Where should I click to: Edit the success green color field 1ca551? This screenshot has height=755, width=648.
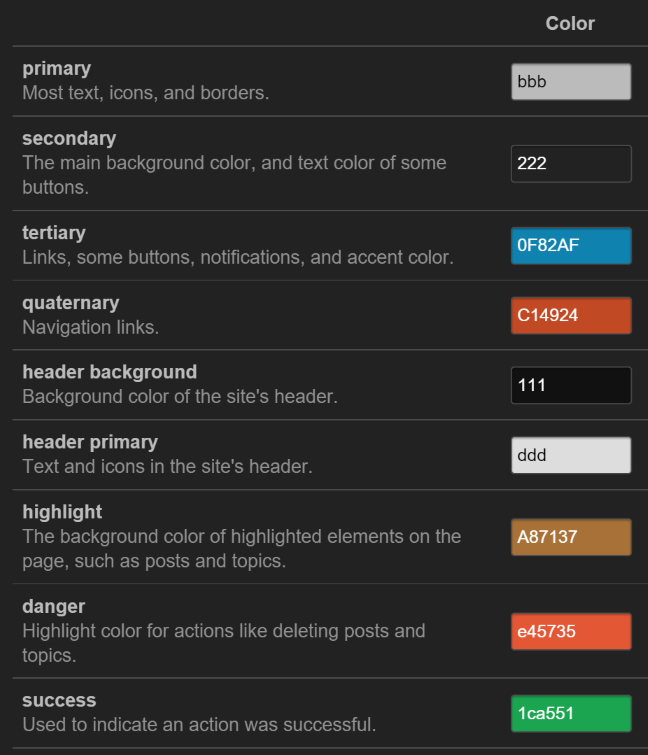(570, 713)
